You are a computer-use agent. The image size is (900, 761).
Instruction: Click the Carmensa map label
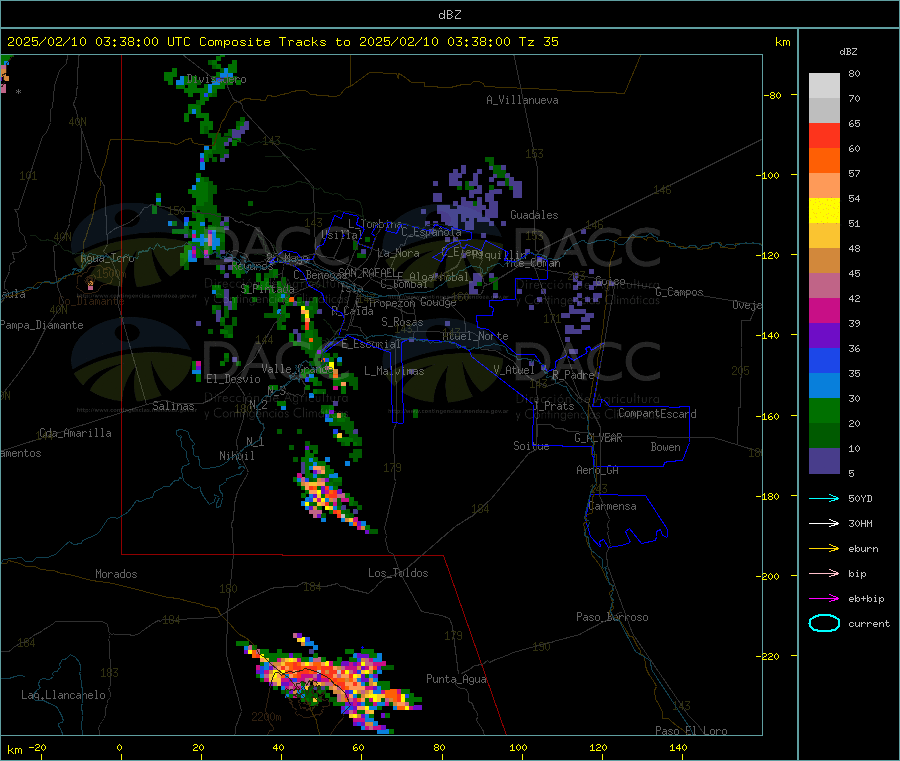click(x=612, y=506)
